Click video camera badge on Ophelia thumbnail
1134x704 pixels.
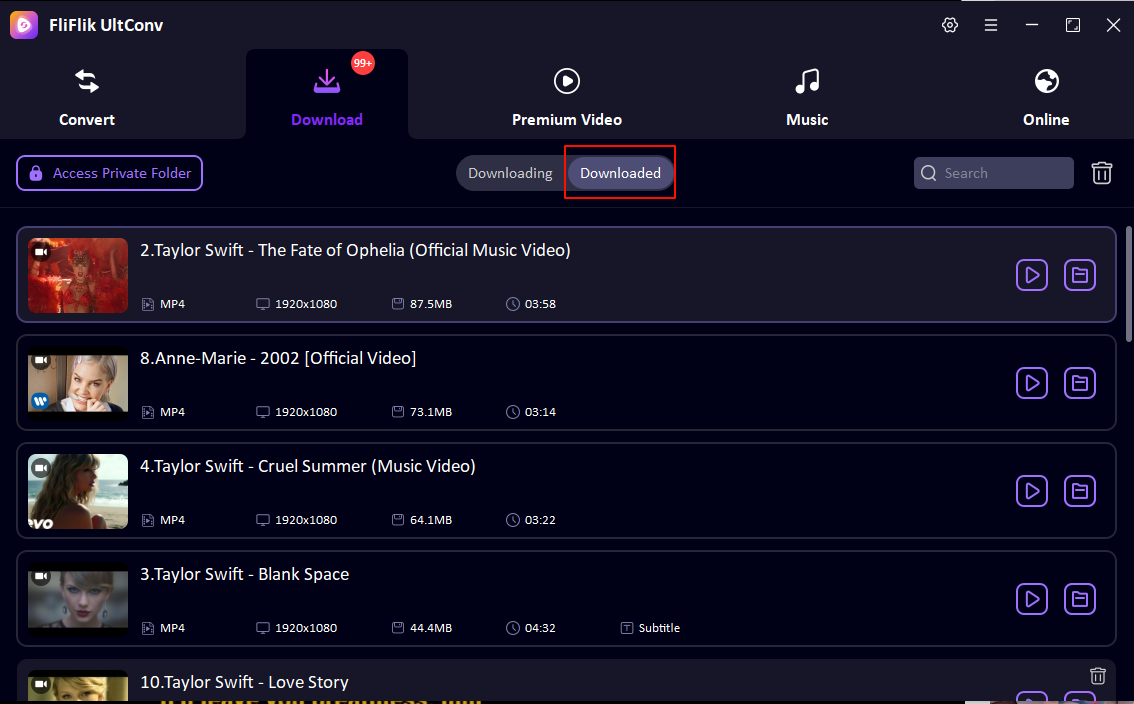pos(41,252)
